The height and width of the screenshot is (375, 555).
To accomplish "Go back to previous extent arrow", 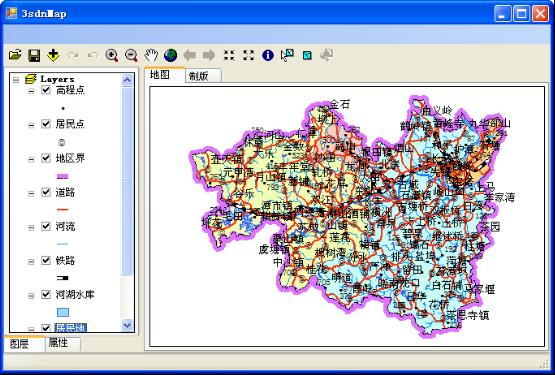I will coord(190,55).
